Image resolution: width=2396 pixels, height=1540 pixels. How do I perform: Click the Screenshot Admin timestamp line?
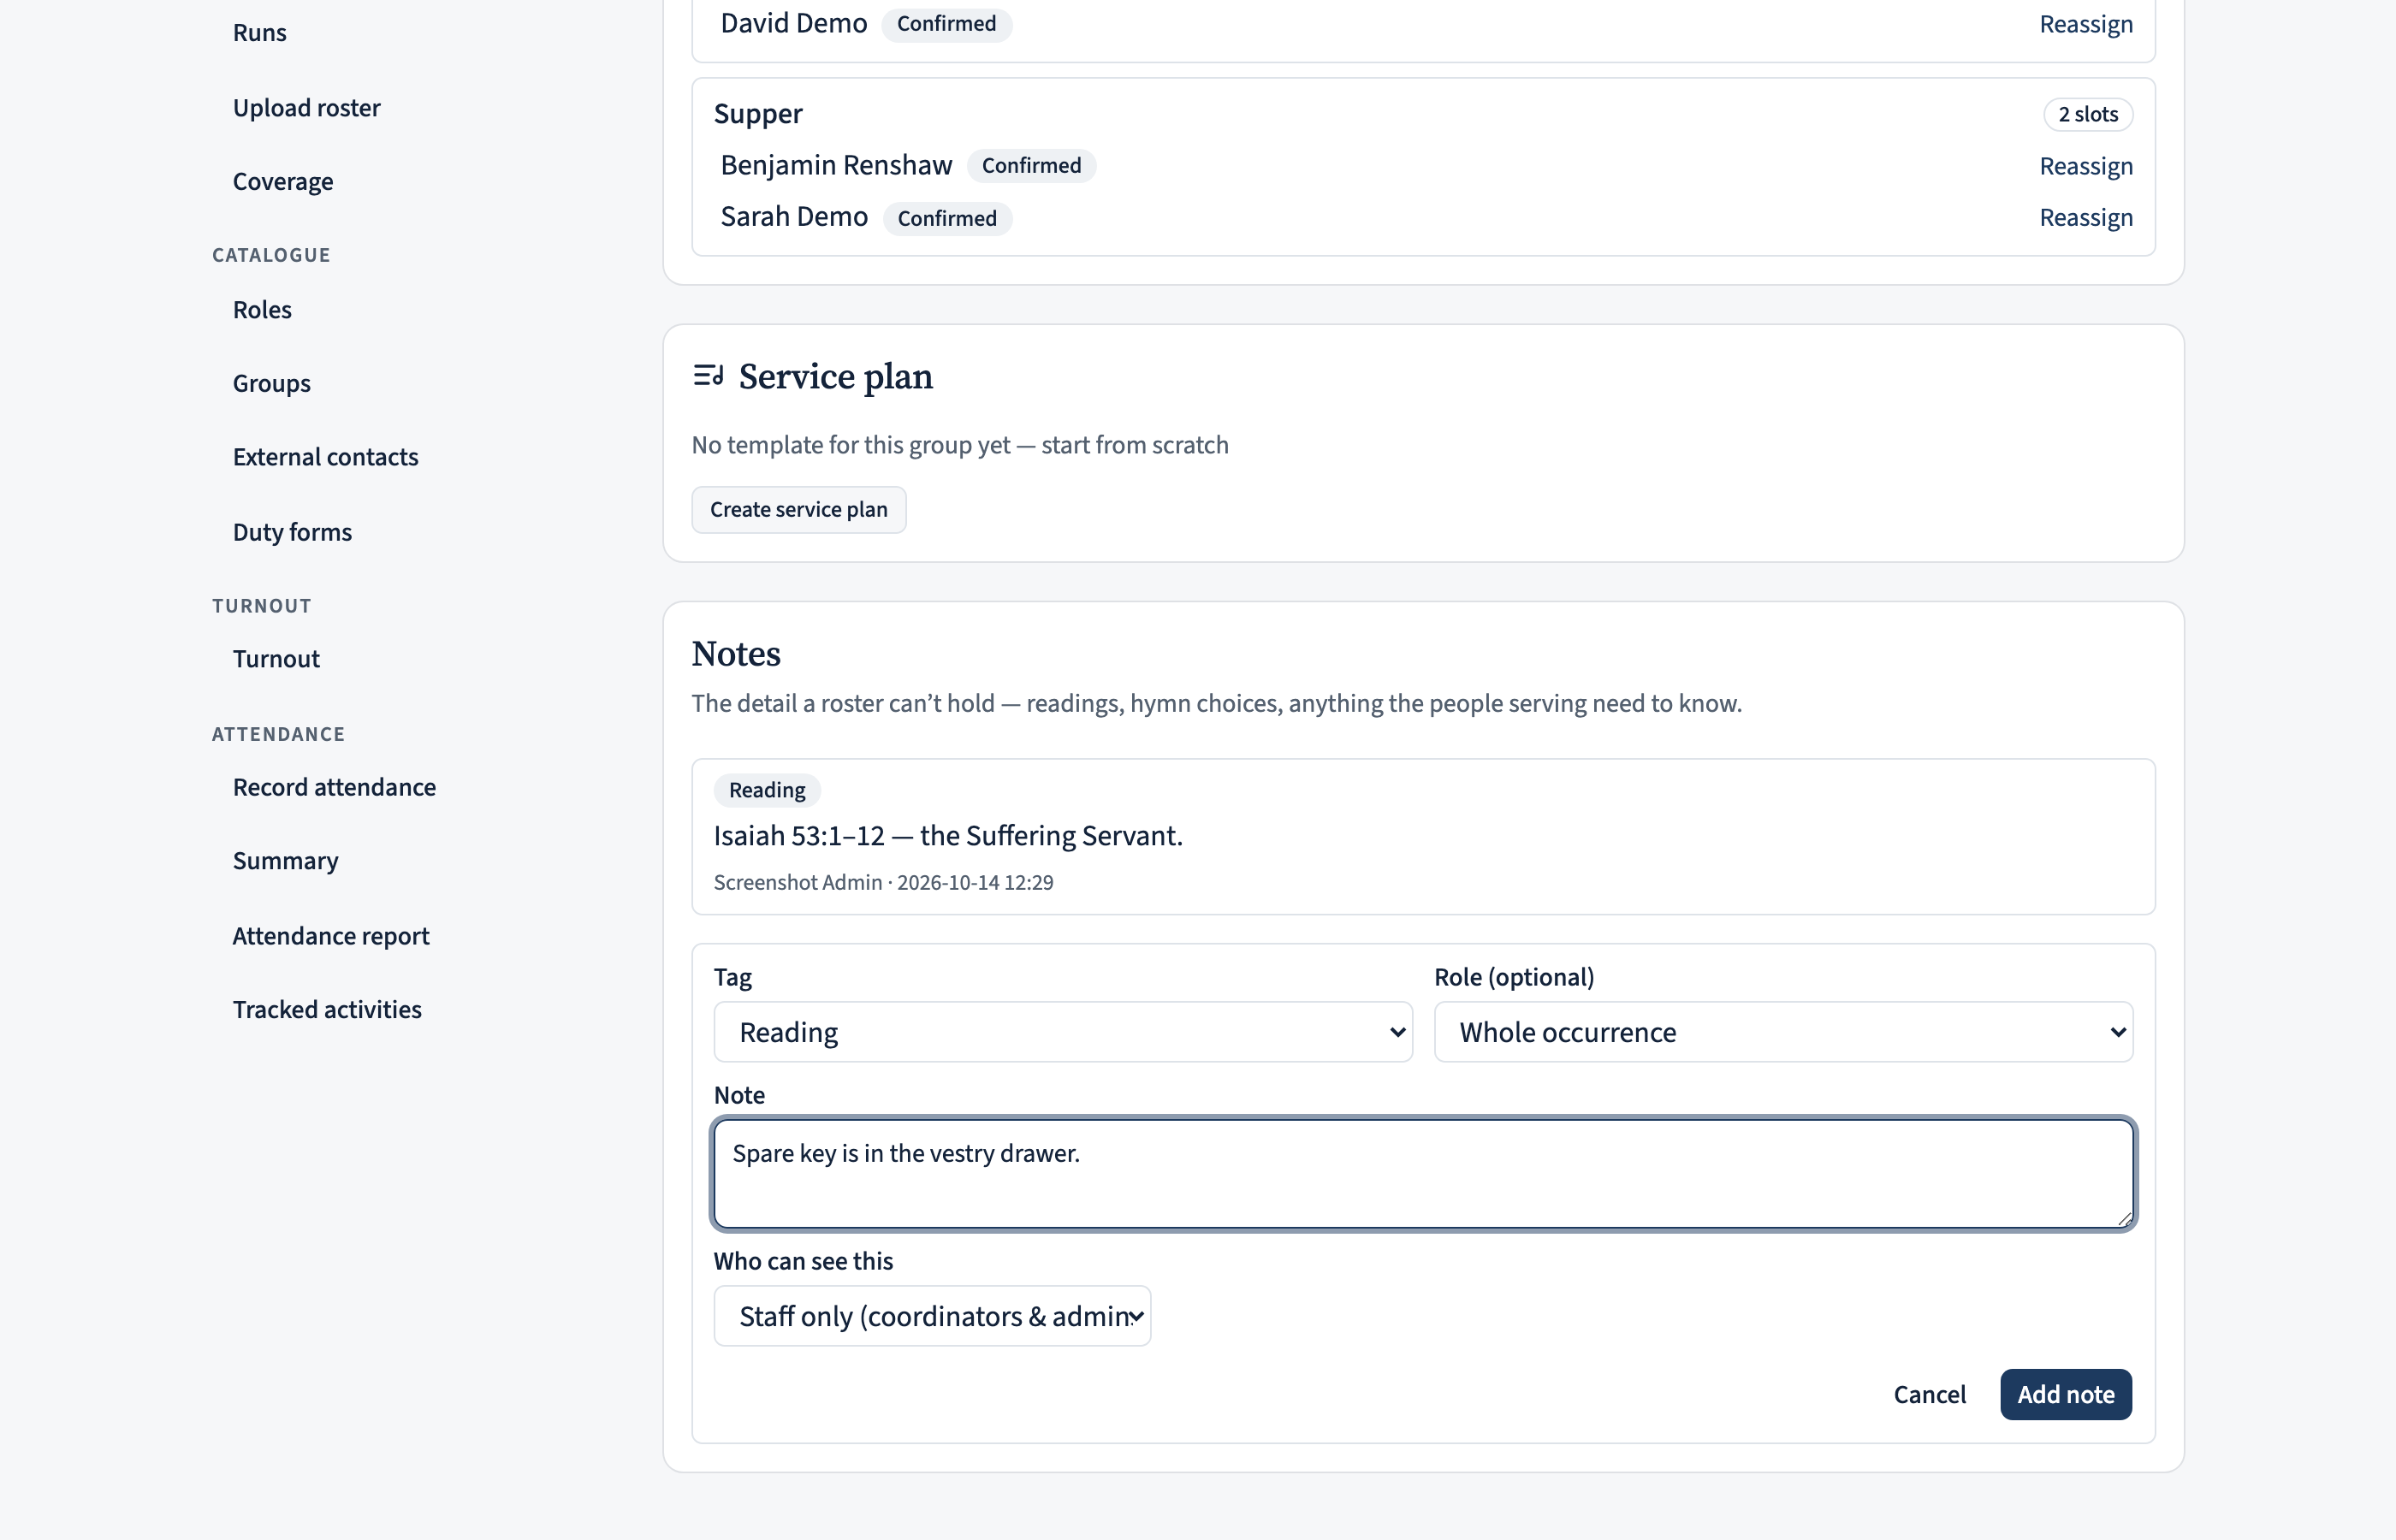(883, 882)
